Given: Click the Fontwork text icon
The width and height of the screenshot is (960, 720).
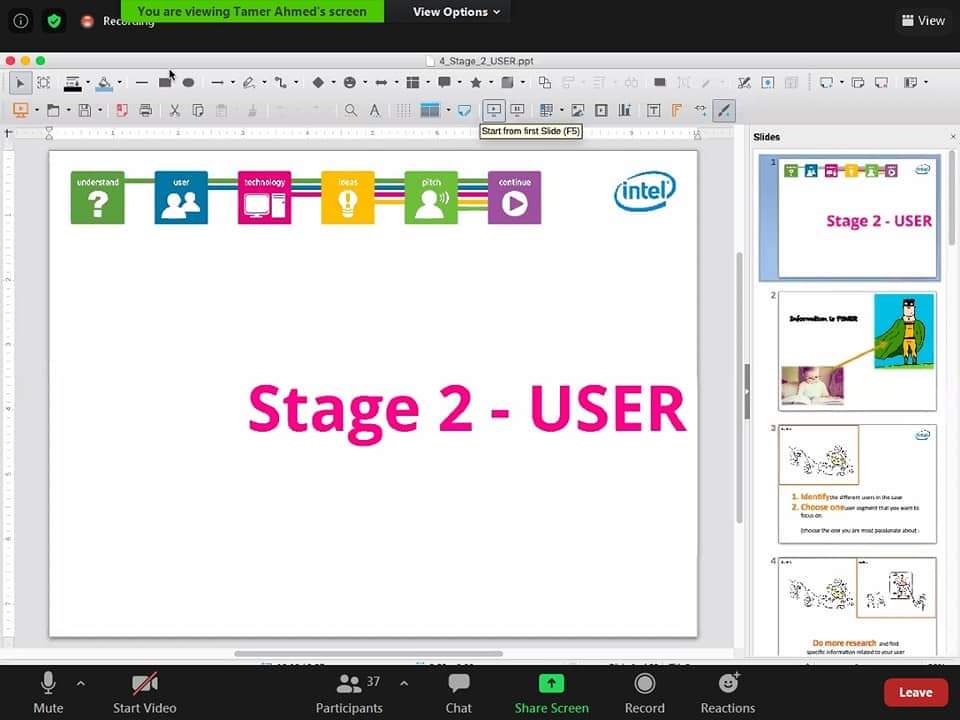Looking at the screenshot, I should coord(678,110).
